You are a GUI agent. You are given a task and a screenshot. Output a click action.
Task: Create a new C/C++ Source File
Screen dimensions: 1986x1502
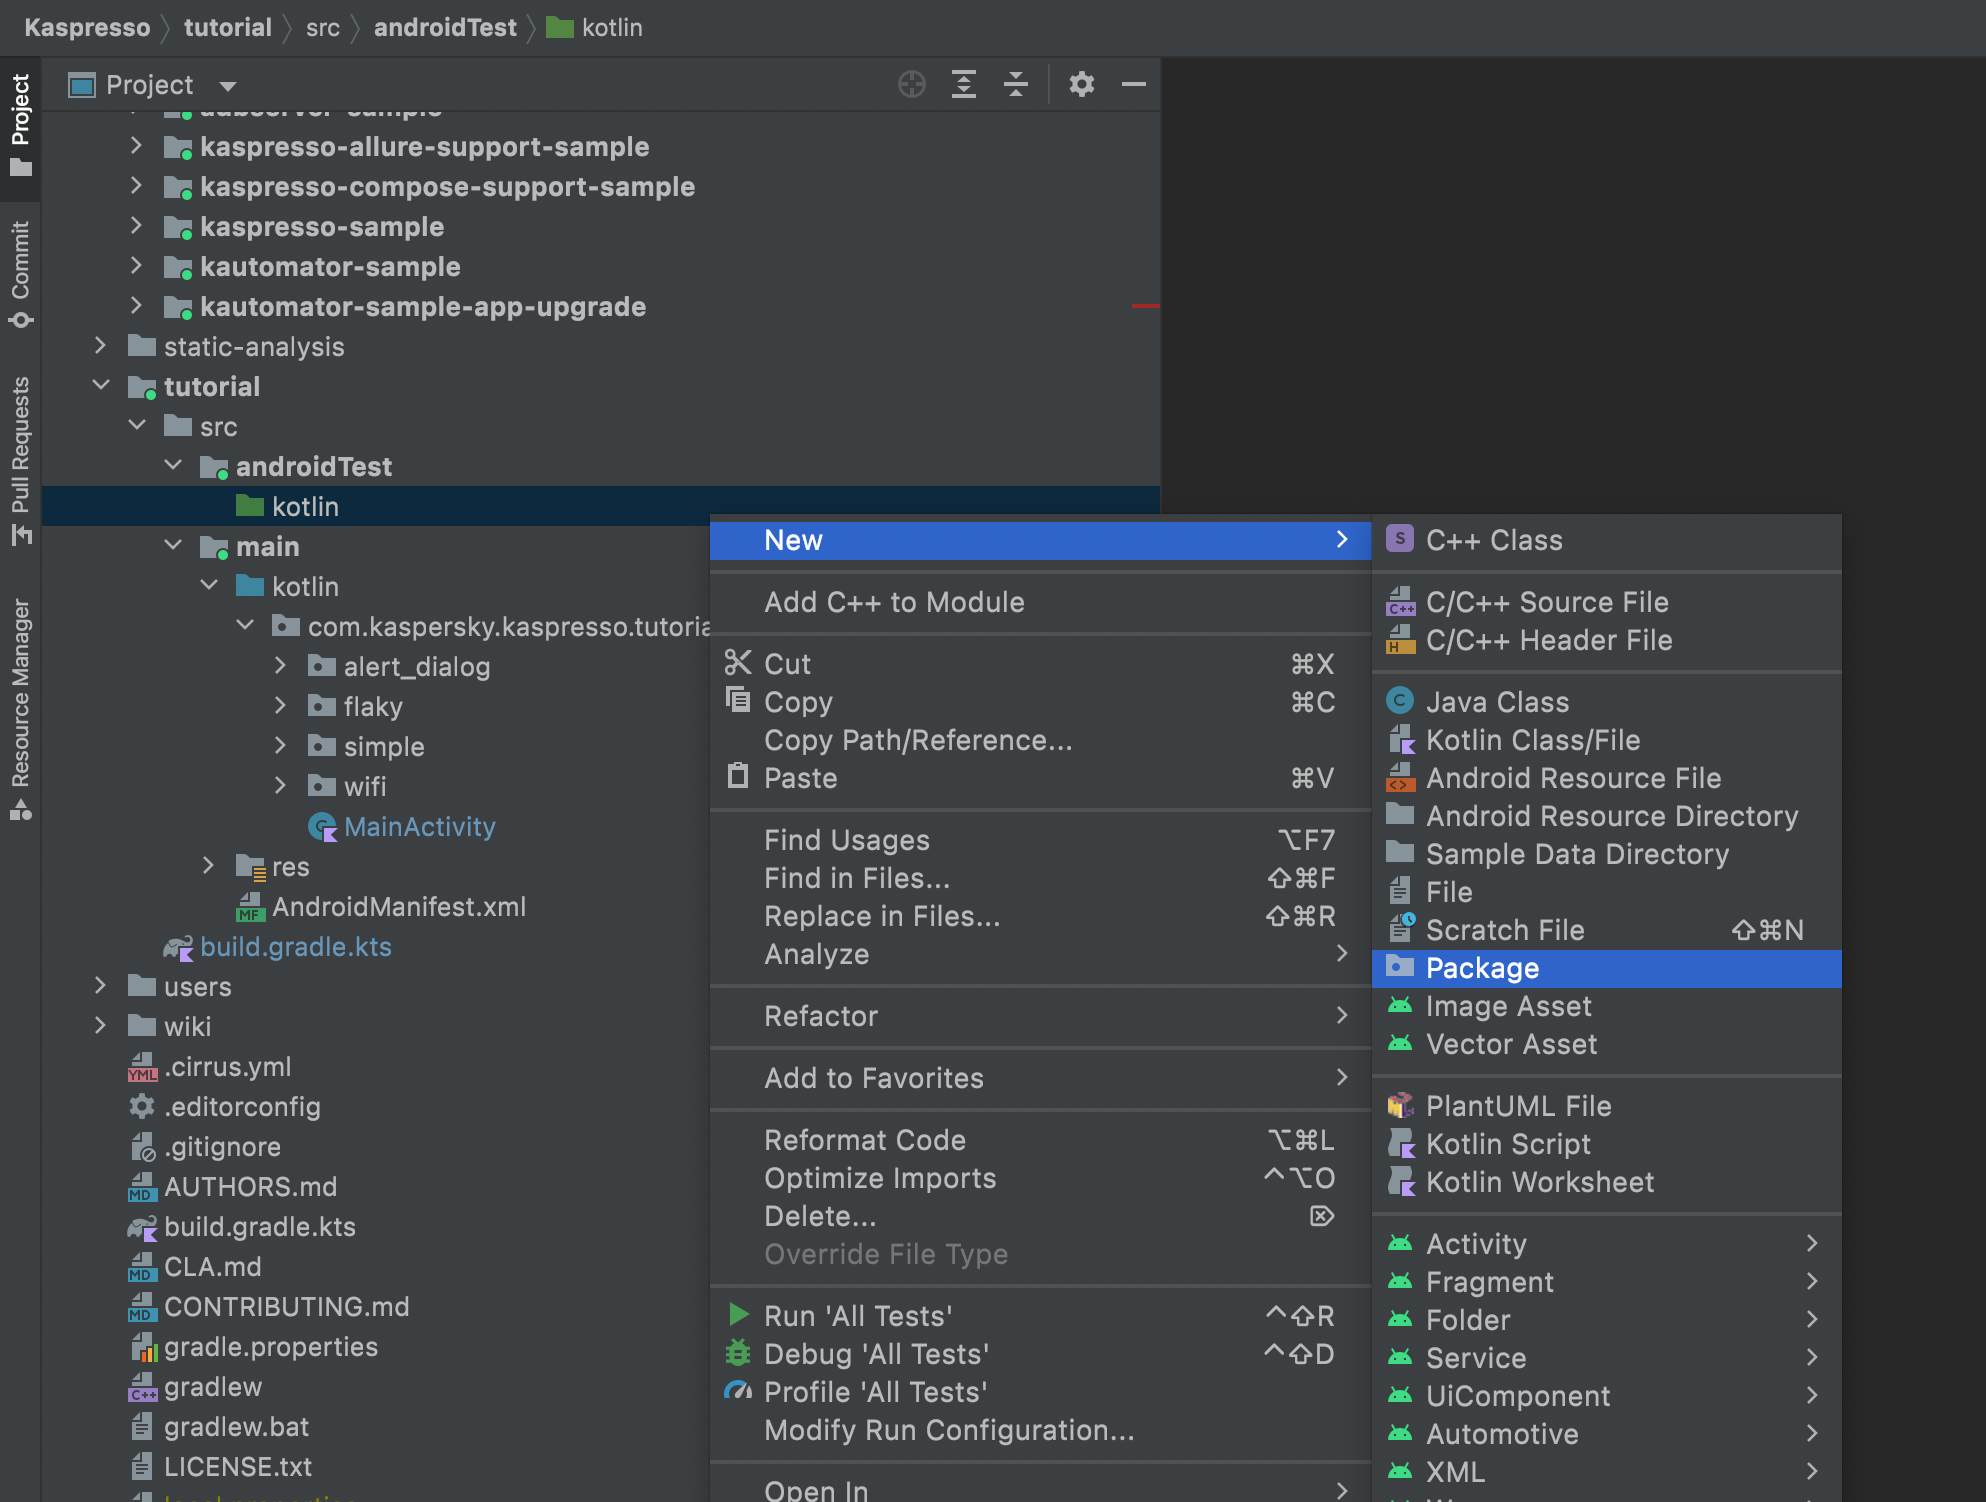1607,602
